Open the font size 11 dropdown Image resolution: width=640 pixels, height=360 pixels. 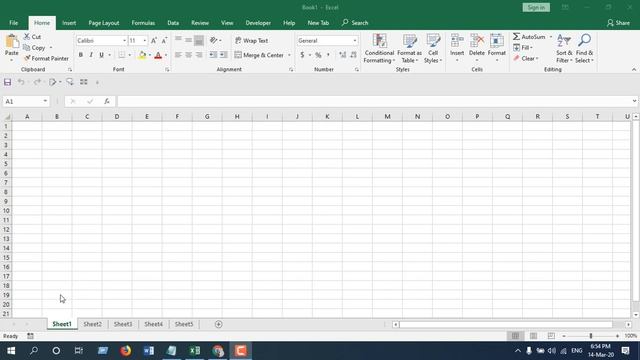[x=144, y=41]
